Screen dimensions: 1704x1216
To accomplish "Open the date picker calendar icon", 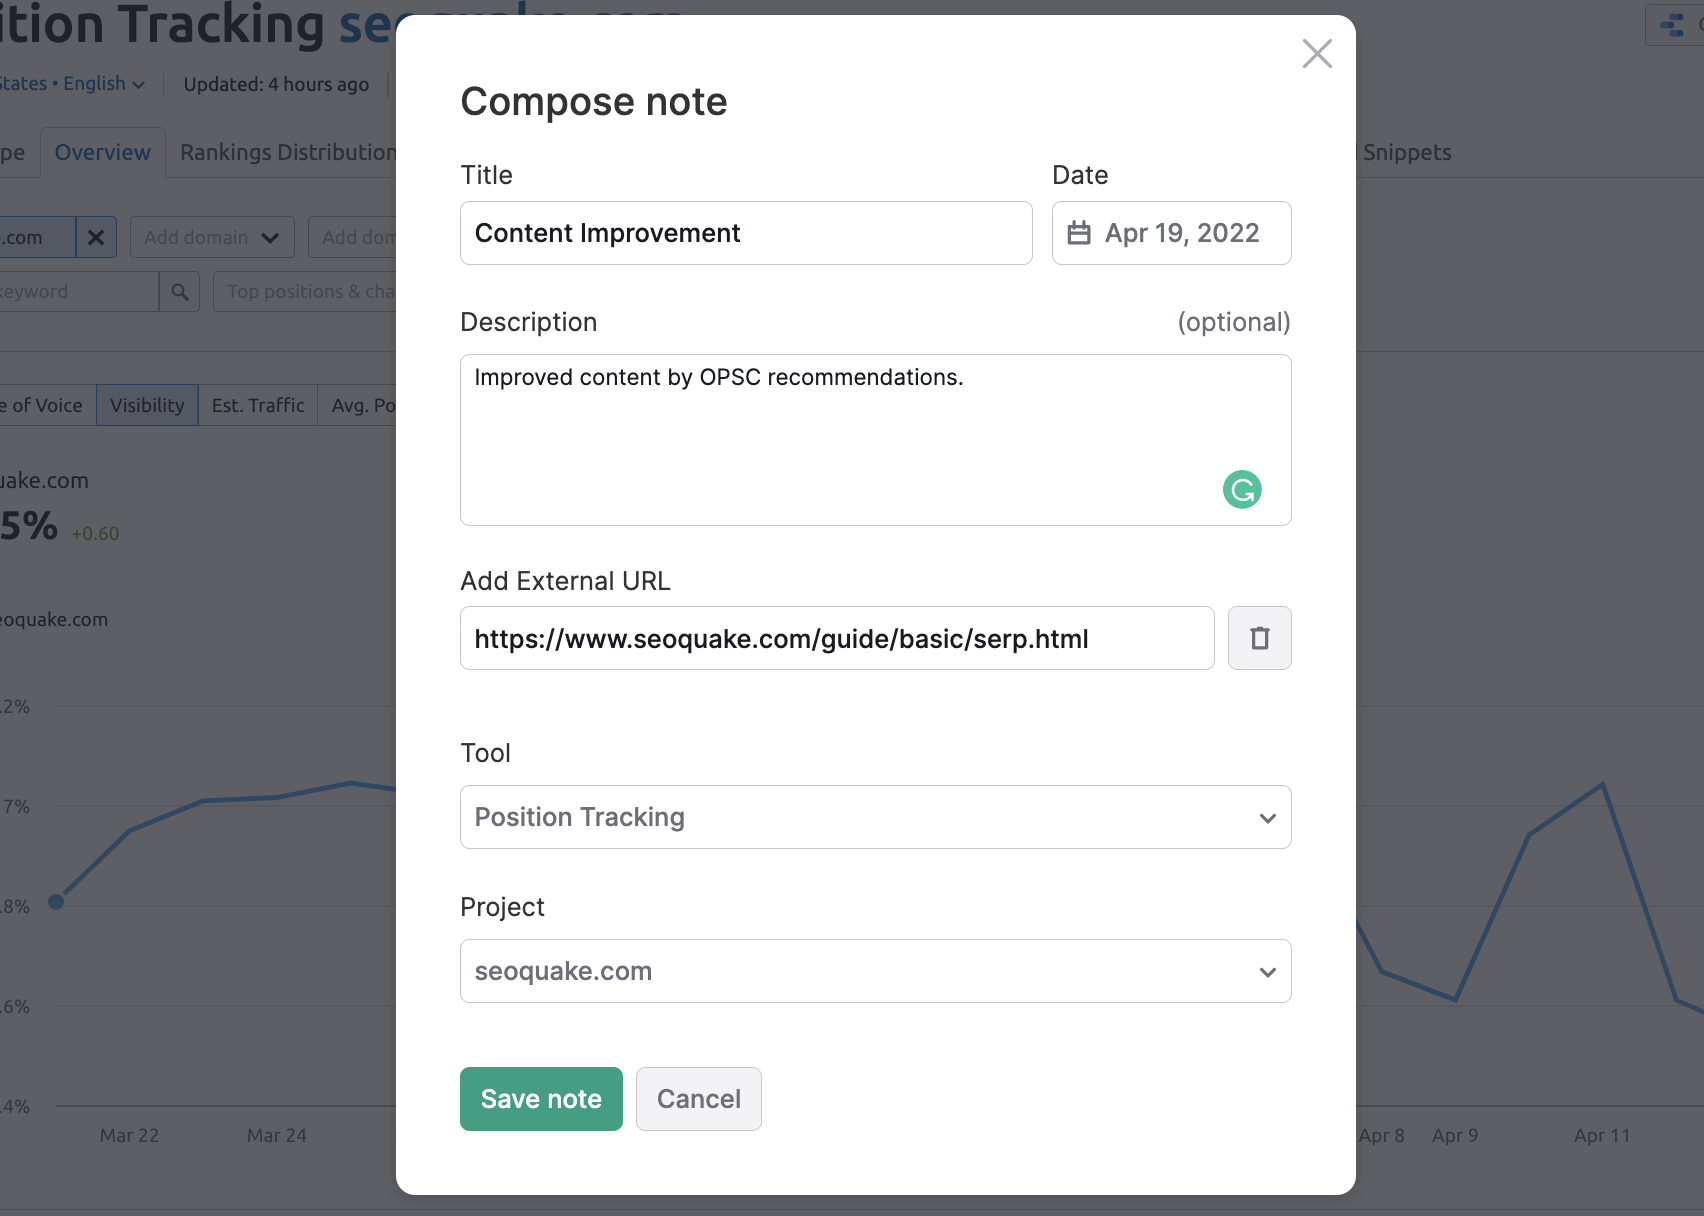I will (x=1079, y=233).
